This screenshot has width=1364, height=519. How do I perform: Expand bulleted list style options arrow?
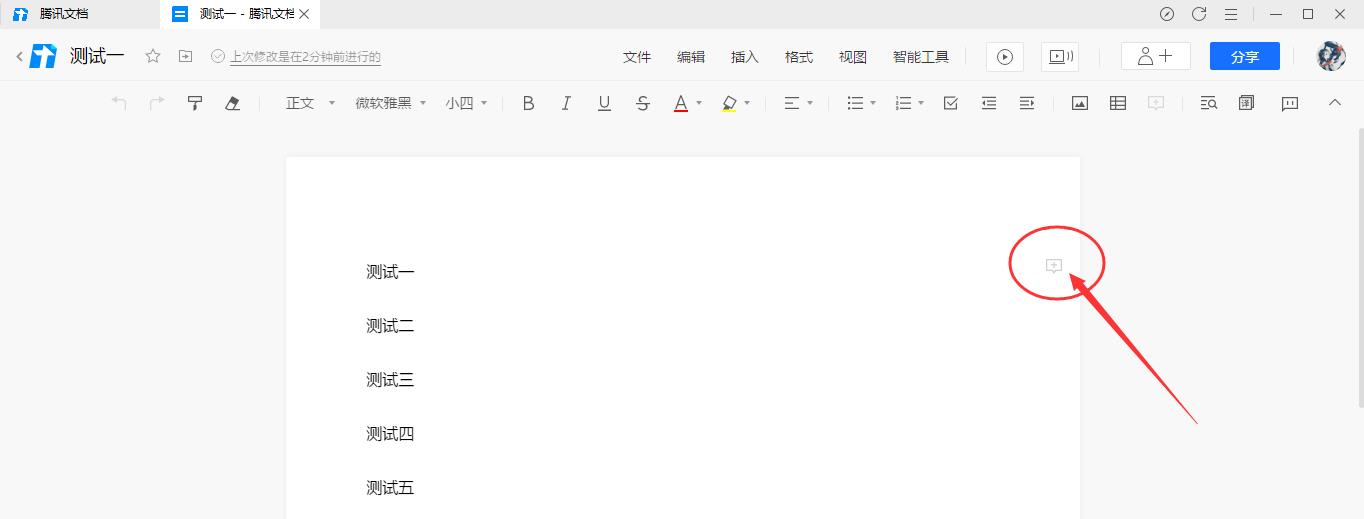pyautogui.click(x=873, y=103)
